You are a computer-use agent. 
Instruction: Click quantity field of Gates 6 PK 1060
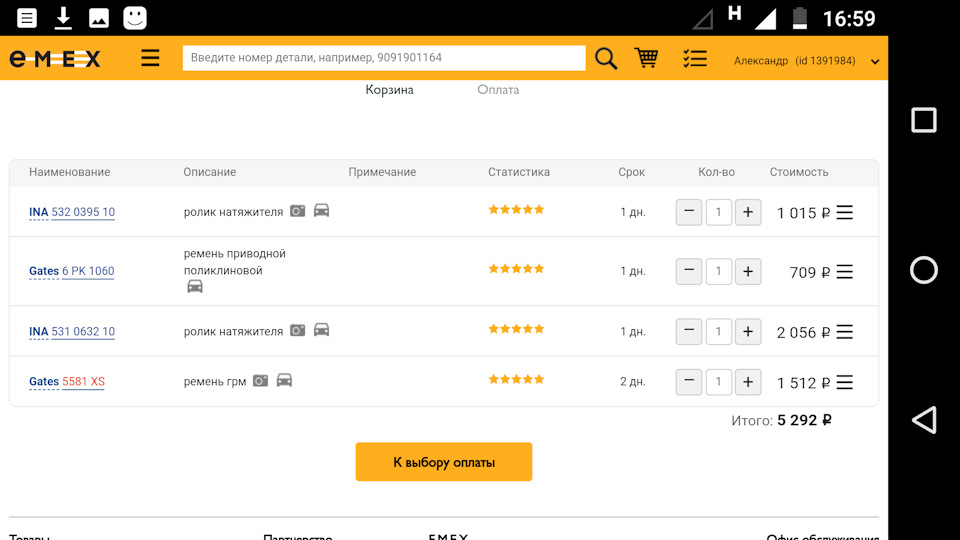(718, 271)
